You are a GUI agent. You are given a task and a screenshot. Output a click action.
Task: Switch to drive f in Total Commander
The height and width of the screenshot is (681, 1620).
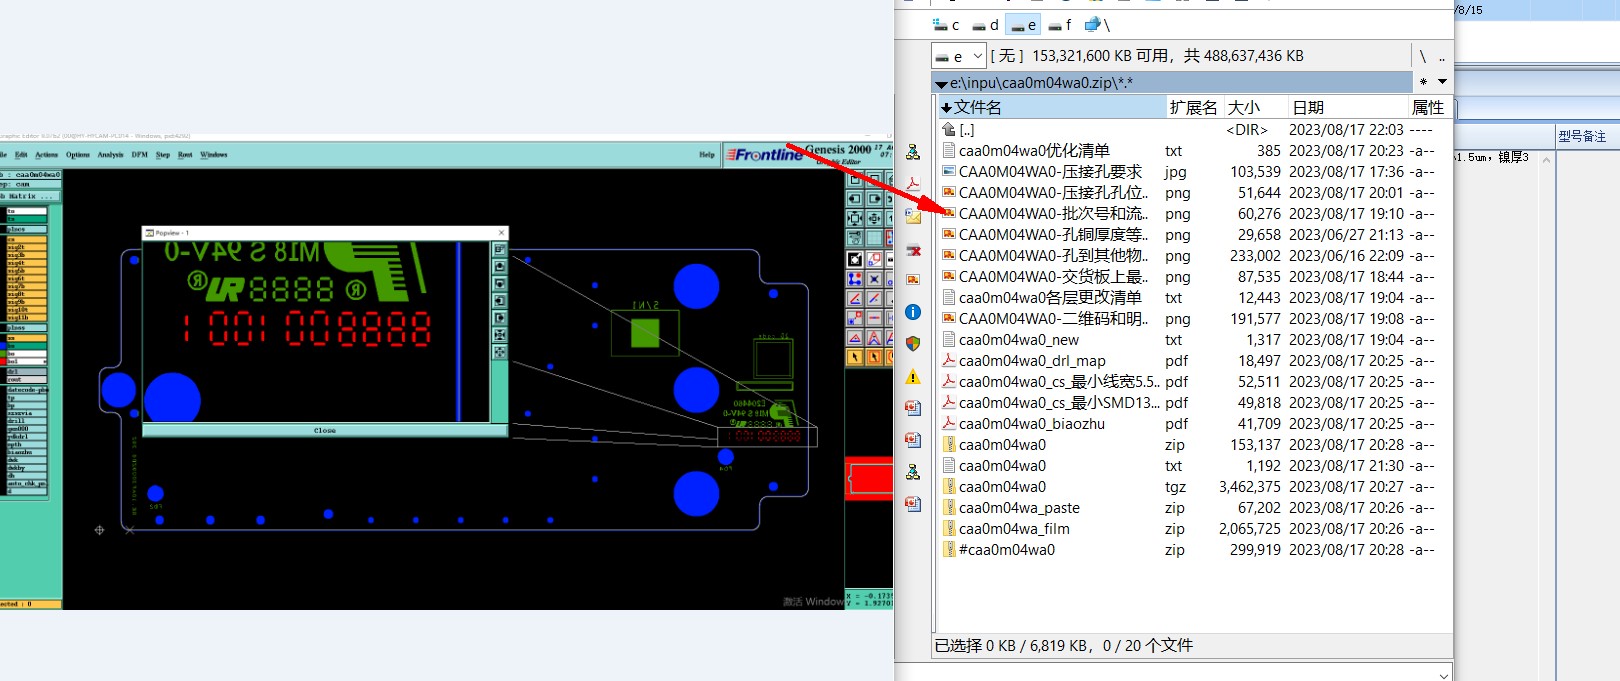click(1061, 25)
